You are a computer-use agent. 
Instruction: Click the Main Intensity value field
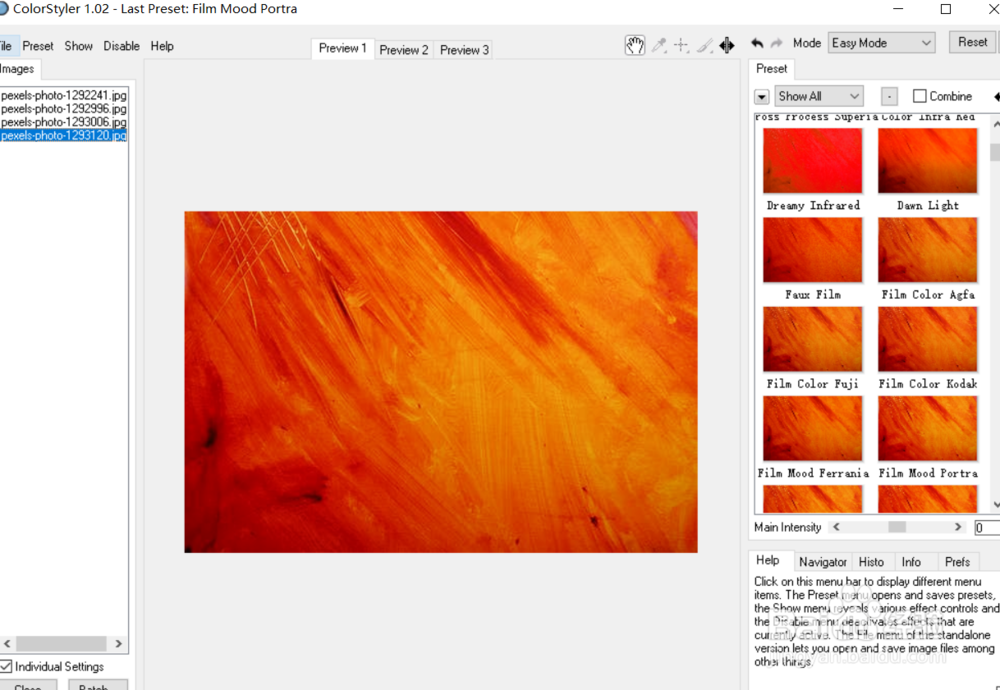click(x=987, y=527)
